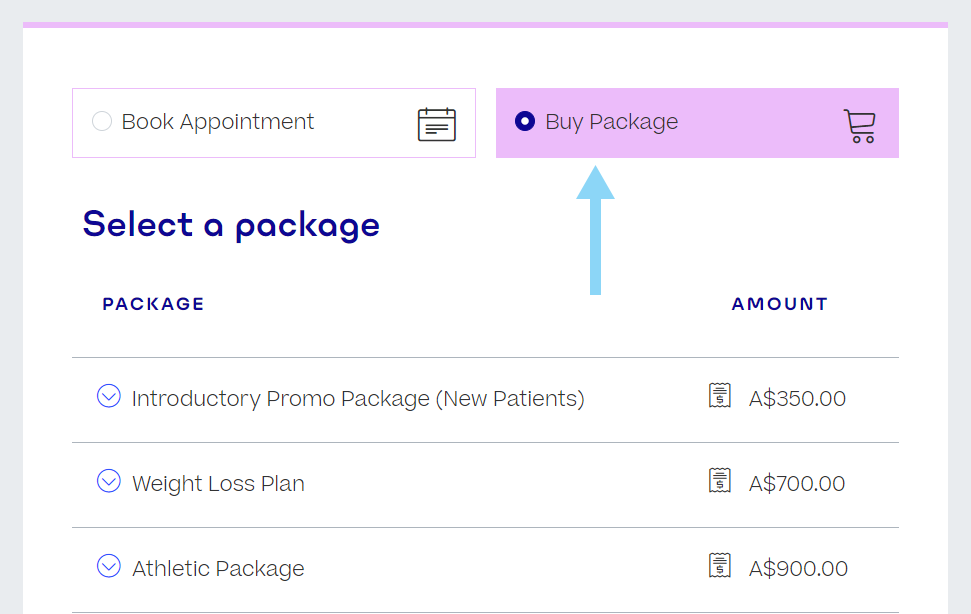
Task: Expand Introductory Promo Package details chevron
Action: 108,397
